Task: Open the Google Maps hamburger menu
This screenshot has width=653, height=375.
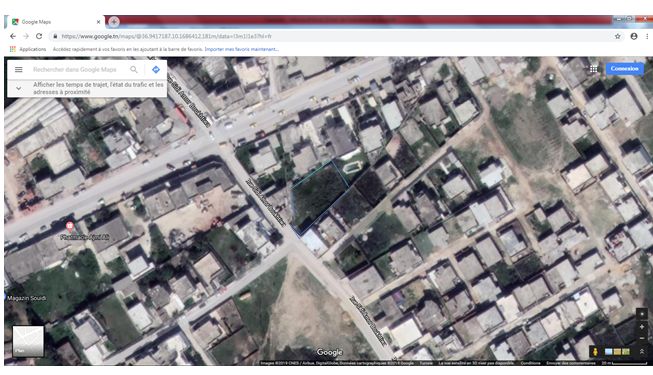Action: 19,70
